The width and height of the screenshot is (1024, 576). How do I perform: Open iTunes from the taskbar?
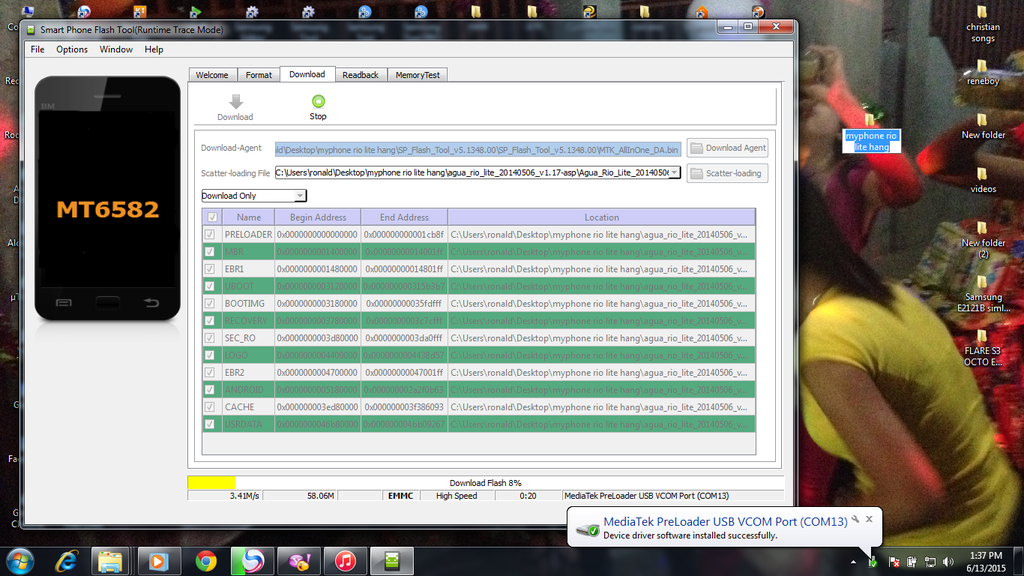point(345,562)
